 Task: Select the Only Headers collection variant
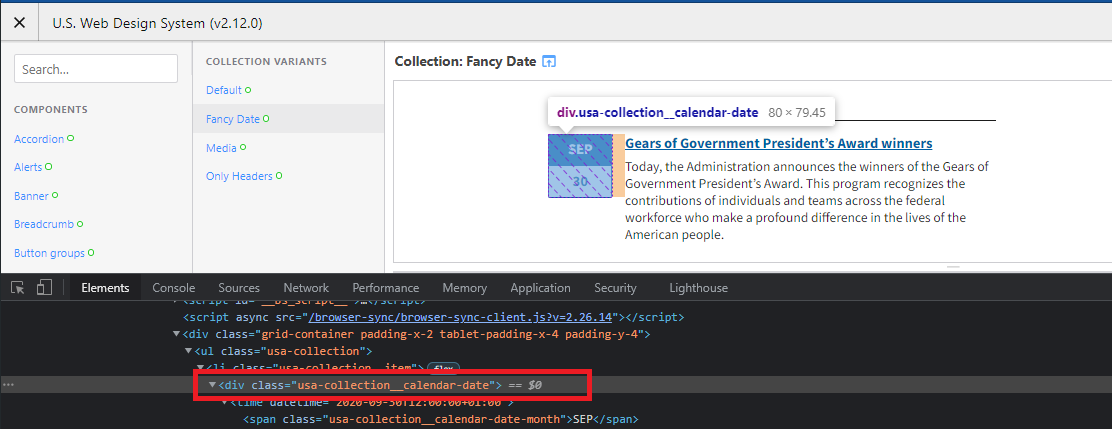(x=239, y=176)
